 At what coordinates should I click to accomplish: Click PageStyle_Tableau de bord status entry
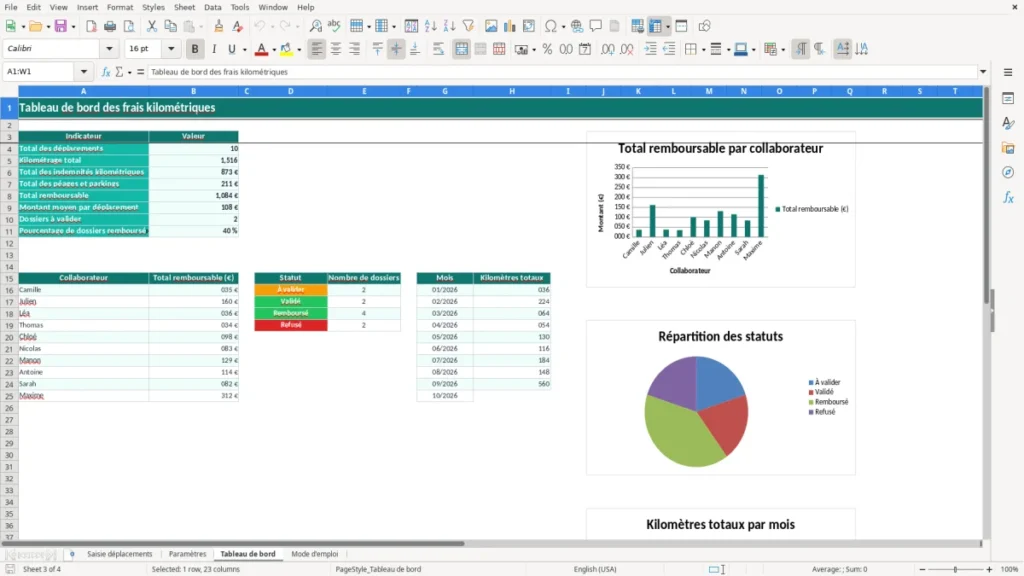click(x=378, y=569)
